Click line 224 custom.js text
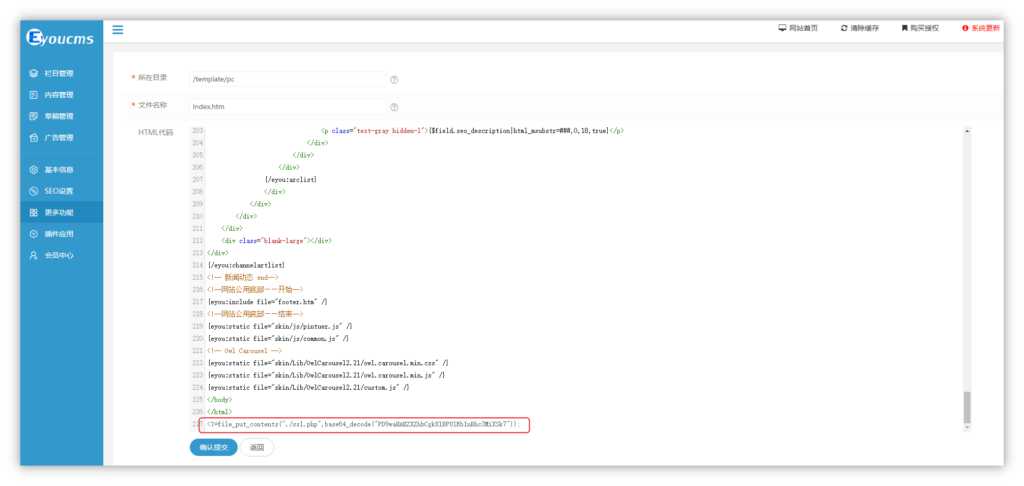The image size is (1024, 486). point(308,387)
